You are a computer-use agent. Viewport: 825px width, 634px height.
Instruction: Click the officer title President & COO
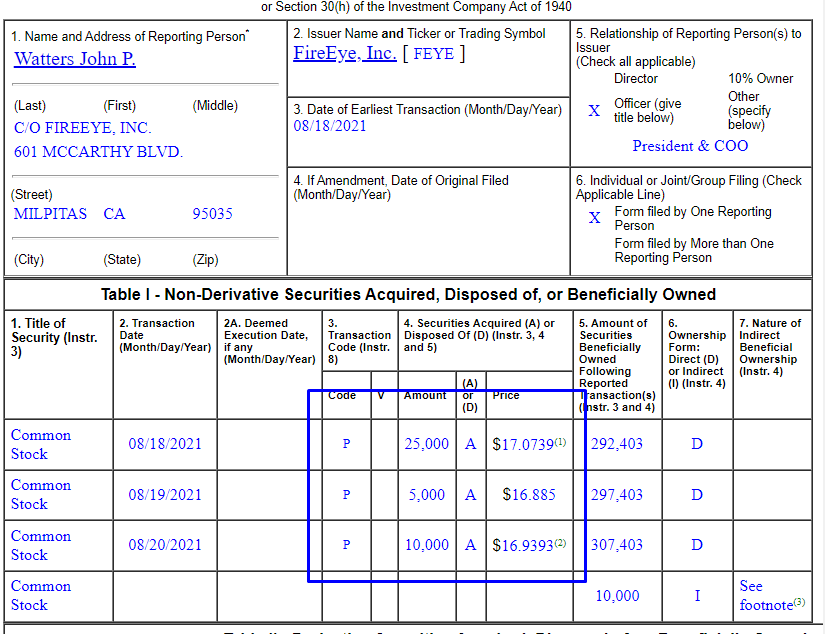click(690, 146)
